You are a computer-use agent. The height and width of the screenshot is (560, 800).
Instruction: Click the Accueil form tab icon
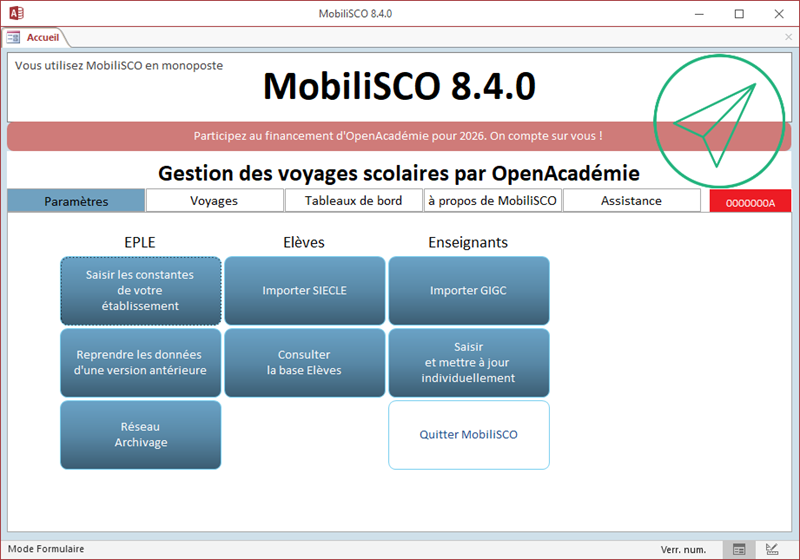[13, 38]
